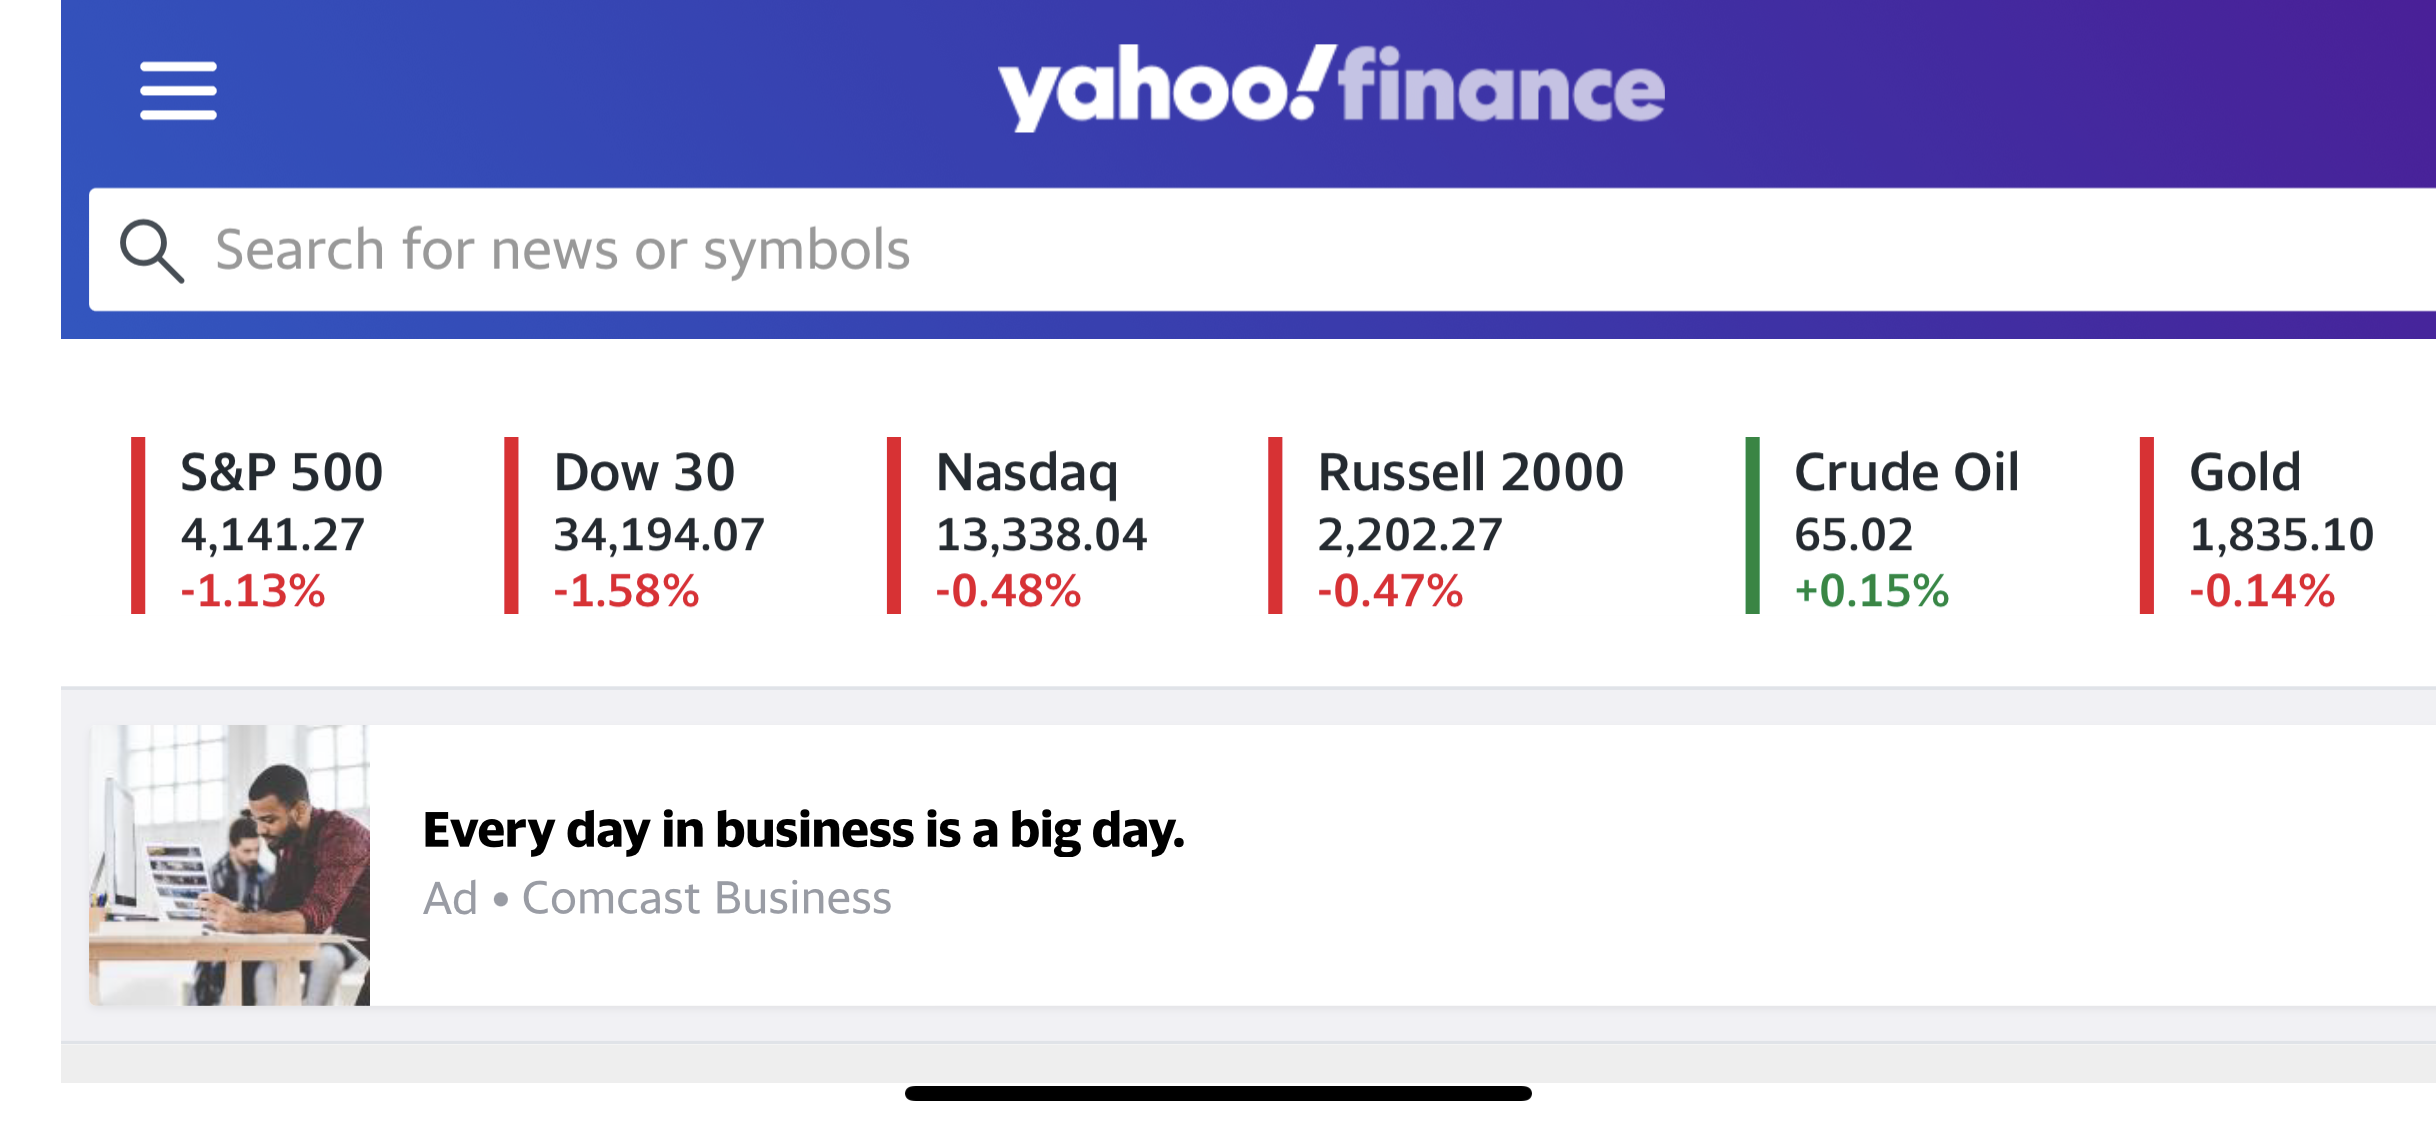Select the Gold ticker label
This screenshot has width=2436, height=1125.
(x=2245, y=473)
